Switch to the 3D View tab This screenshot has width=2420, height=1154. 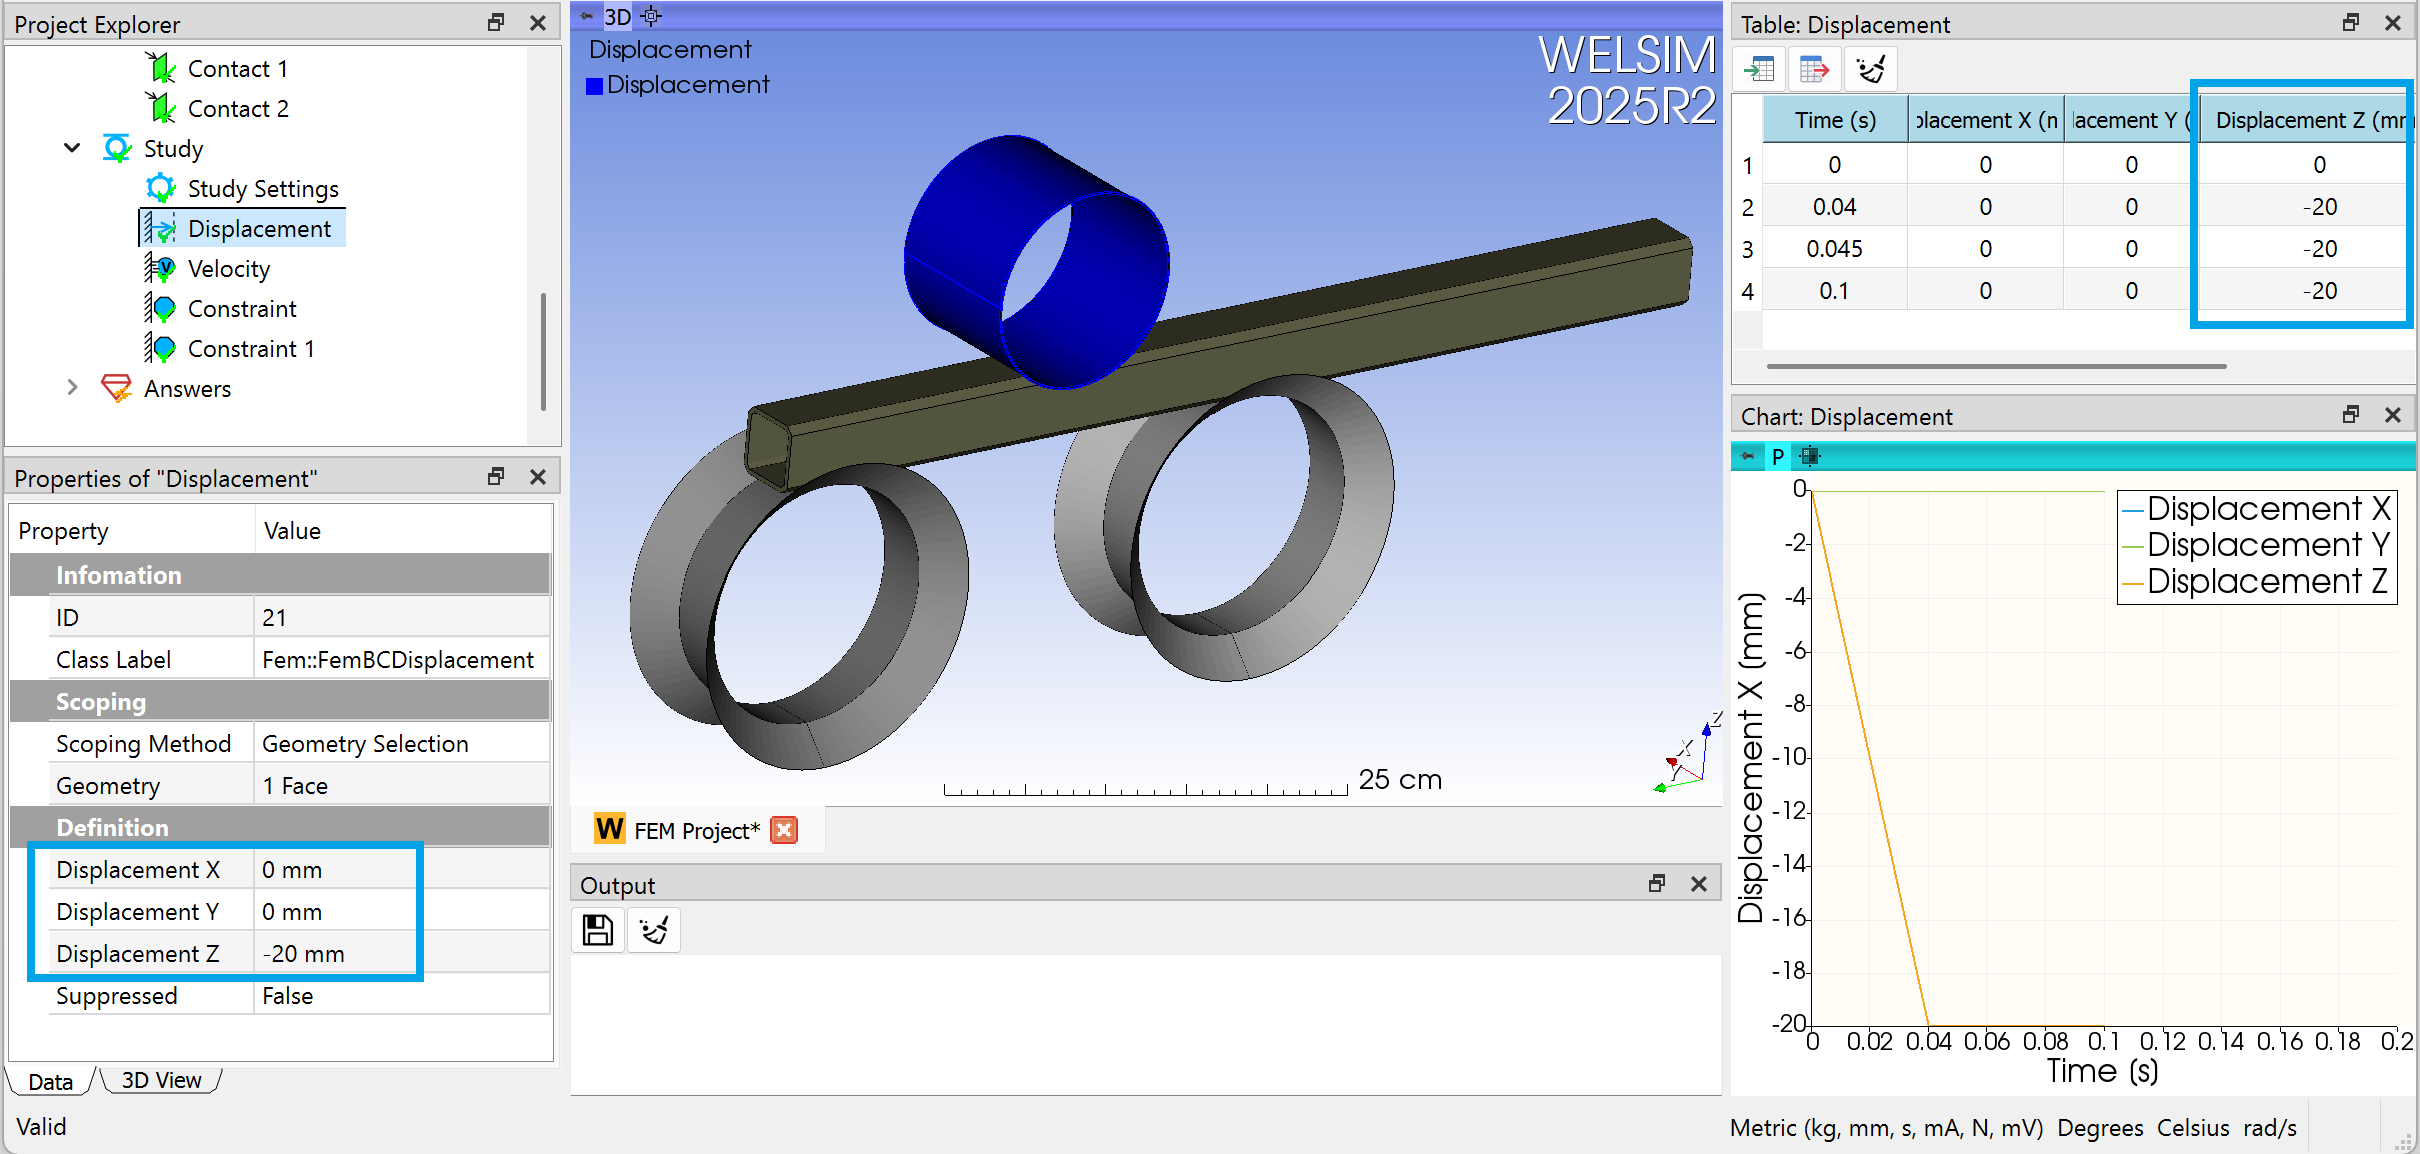coord(160,1080)
